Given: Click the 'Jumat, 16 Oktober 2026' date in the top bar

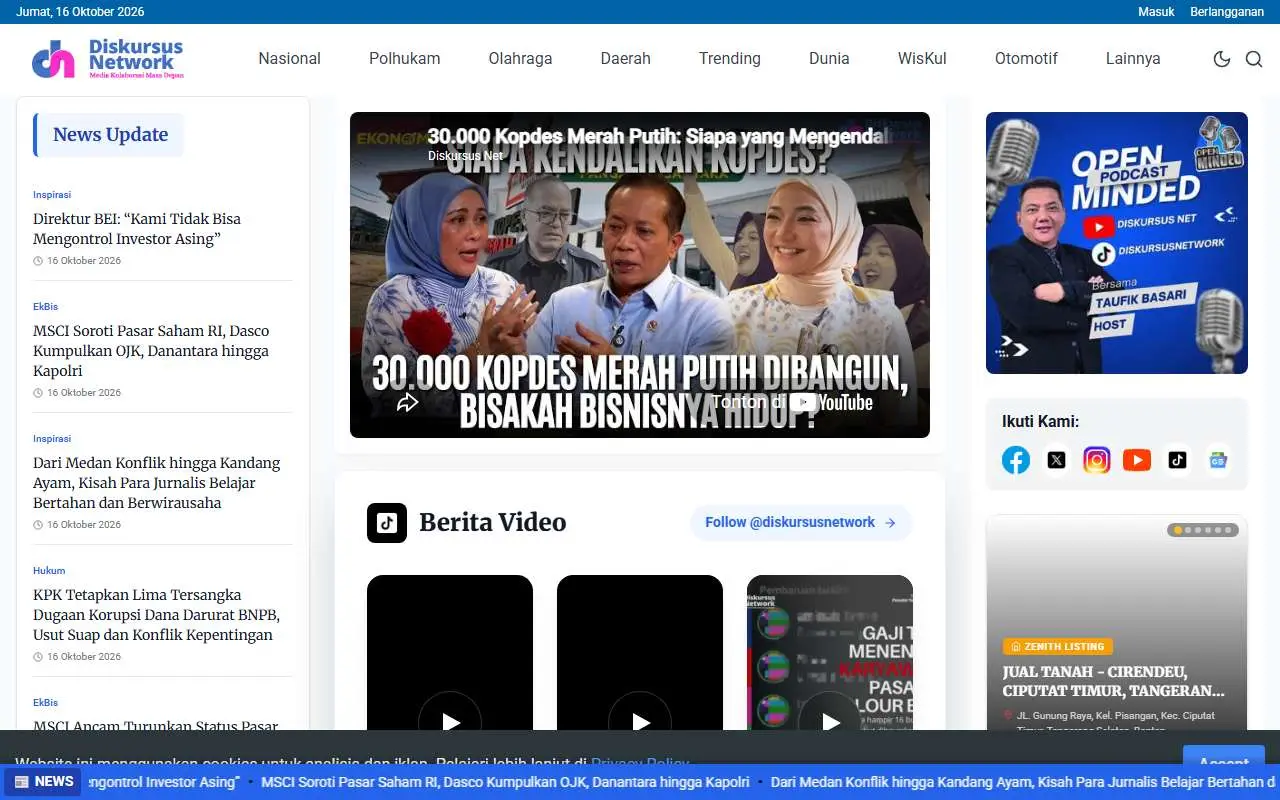Looking at the screenshot, I should click(x=80, y=12).
